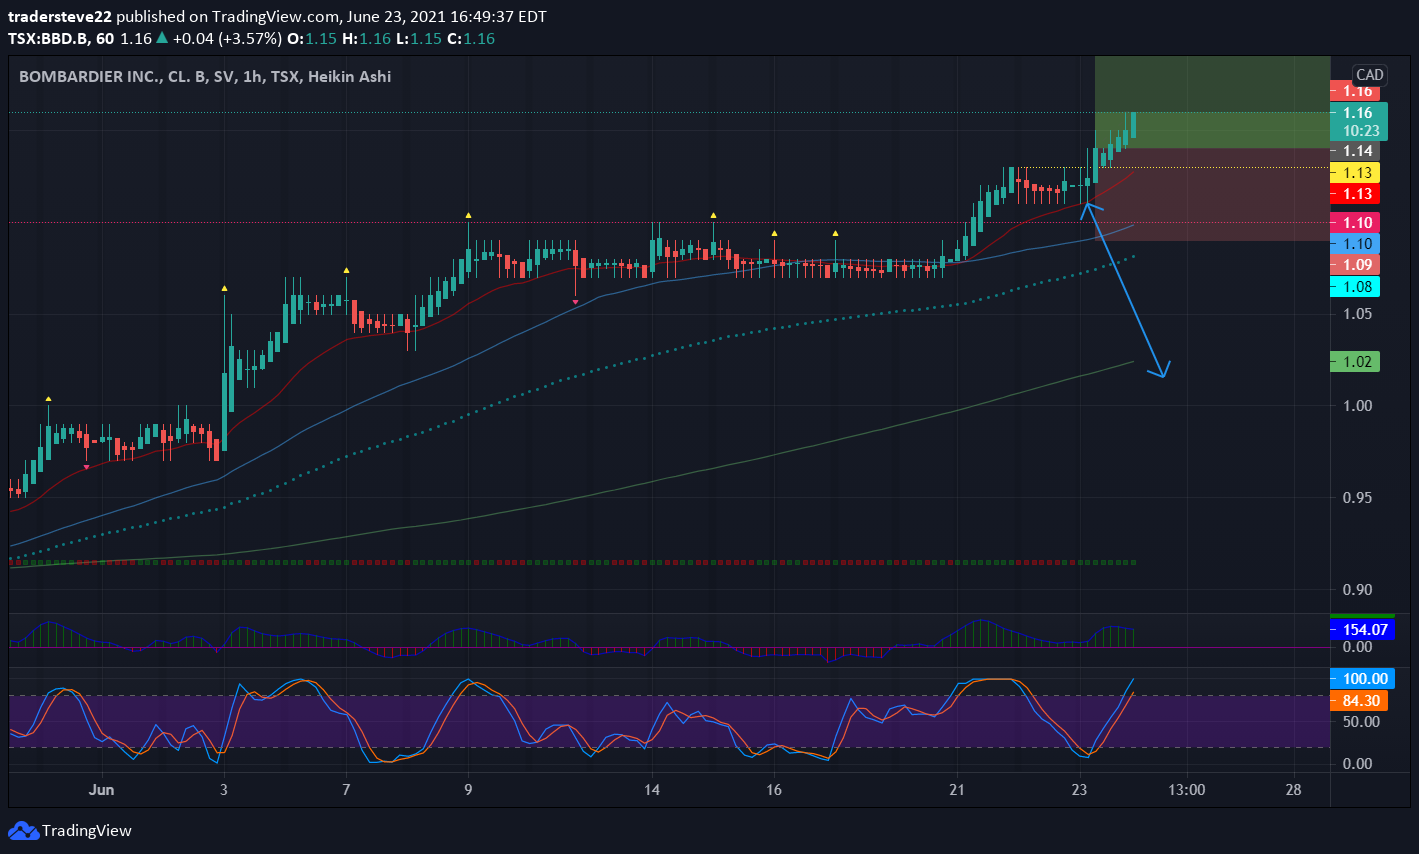Screen dimensions: 1419x854
Task: Click the CAD currency label
Action: [1369, 75]
